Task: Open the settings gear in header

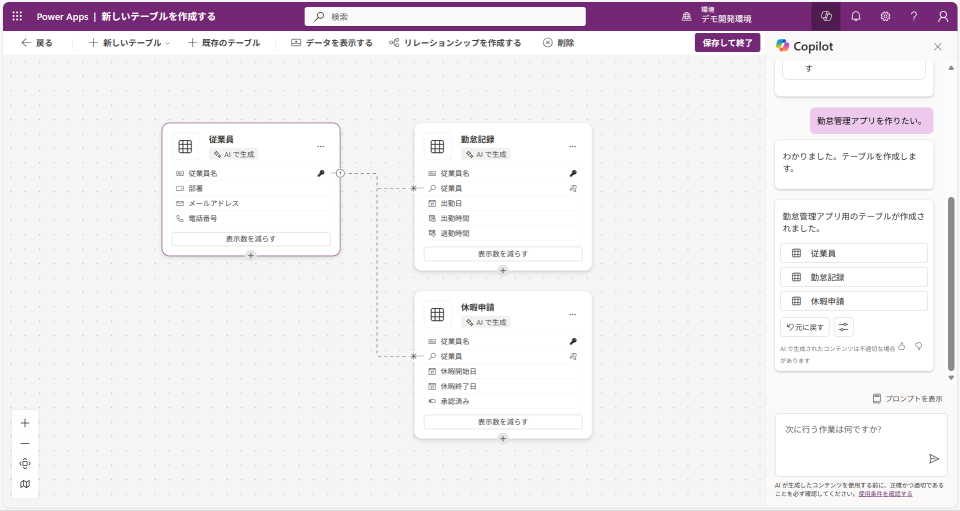Action: tap(885, 17)
